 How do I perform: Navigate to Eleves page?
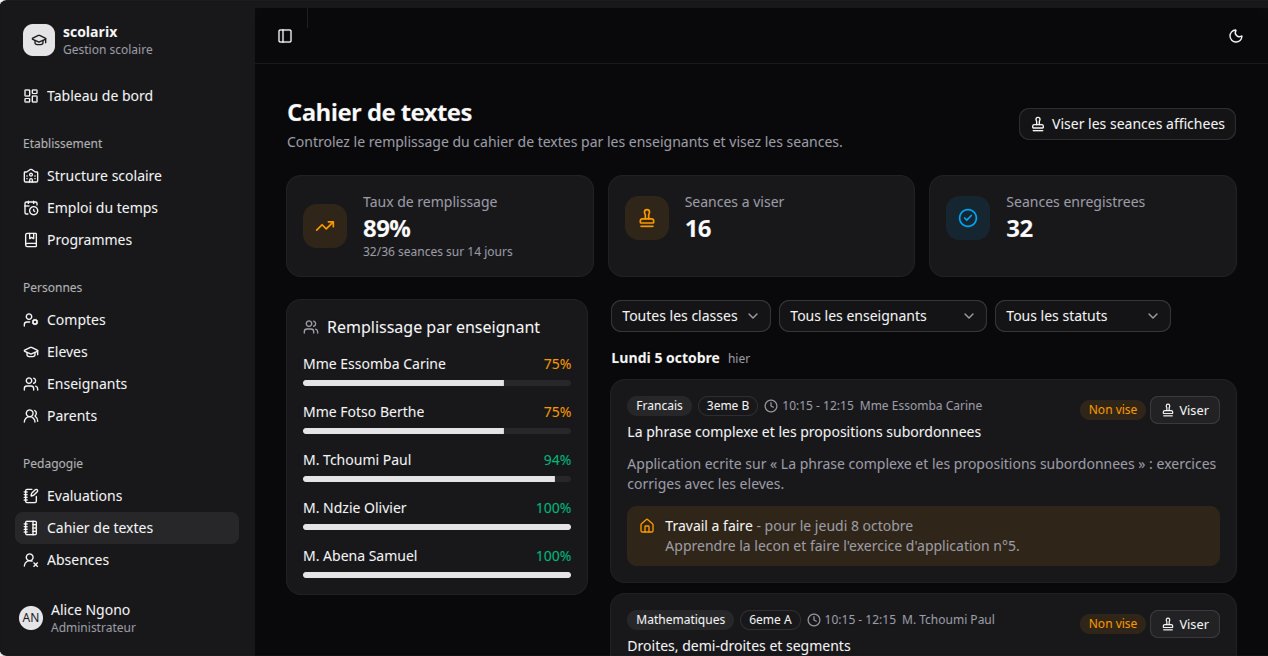(127, 352)
